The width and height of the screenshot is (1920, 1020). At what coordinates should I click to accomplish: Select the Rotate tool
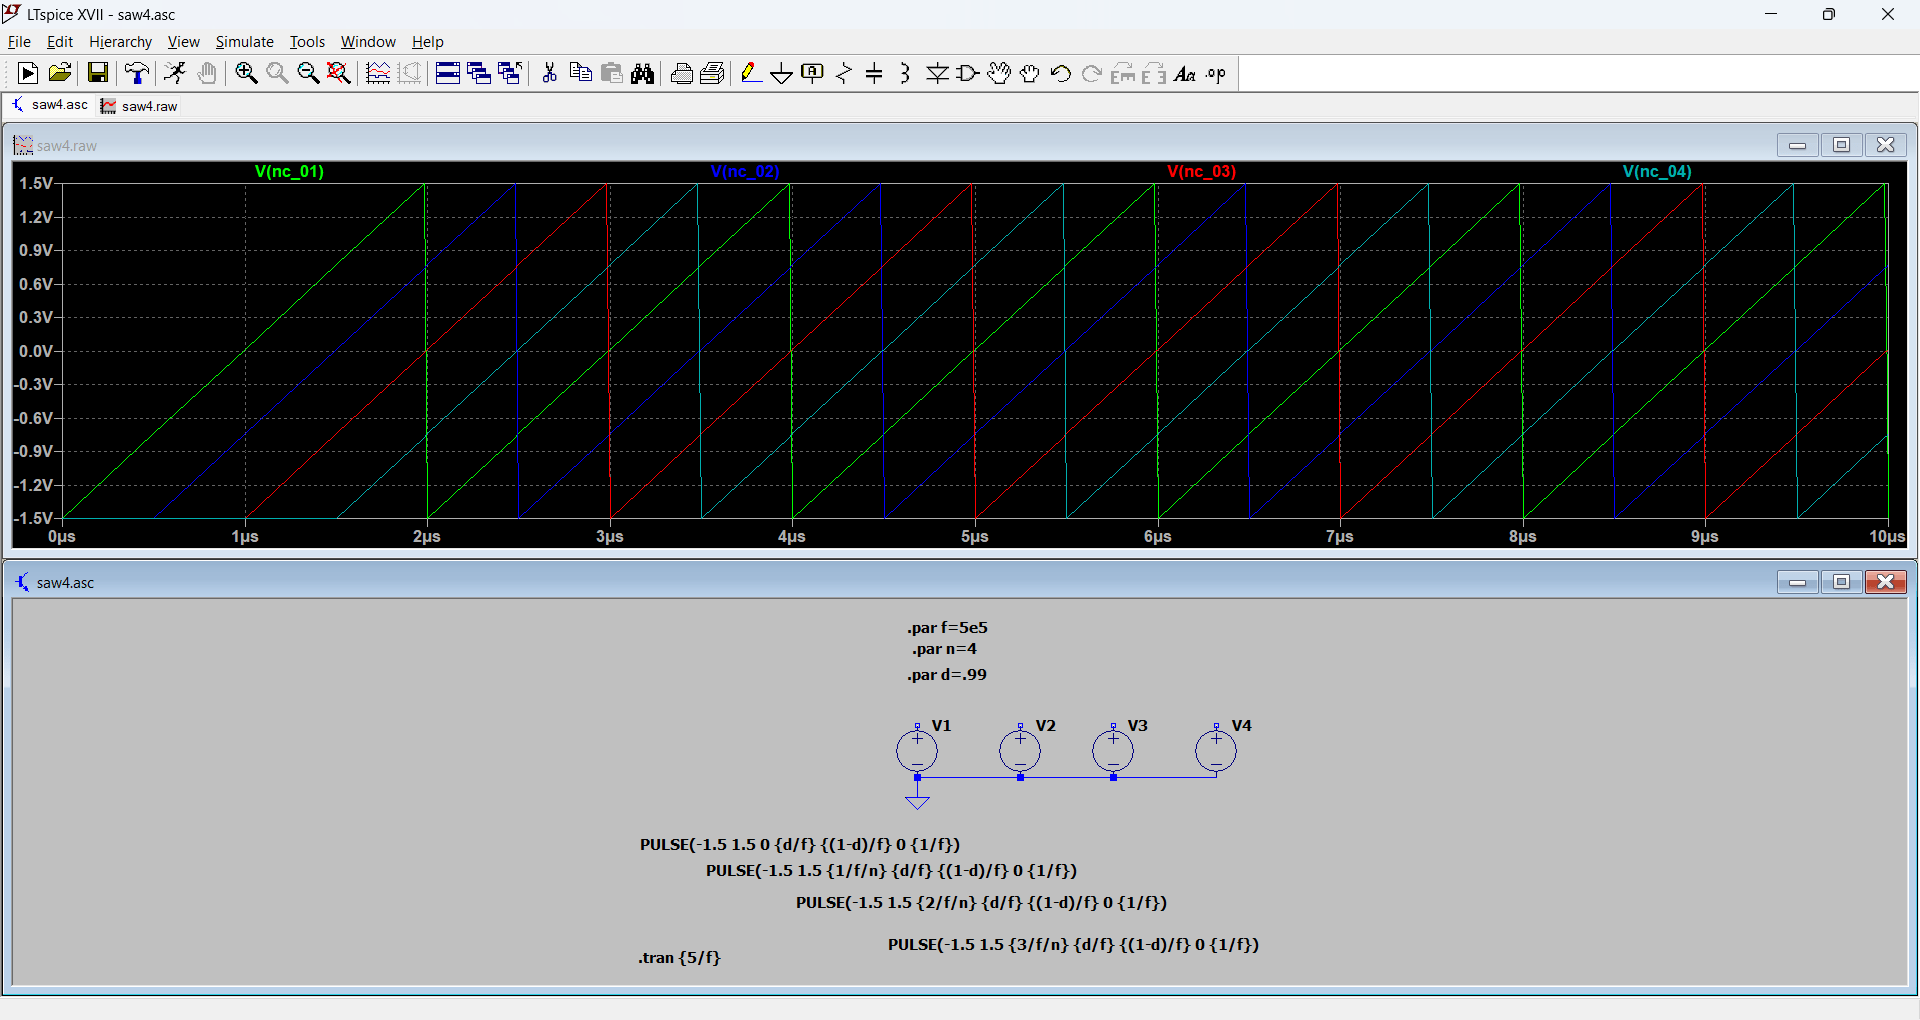[1123, 73]
